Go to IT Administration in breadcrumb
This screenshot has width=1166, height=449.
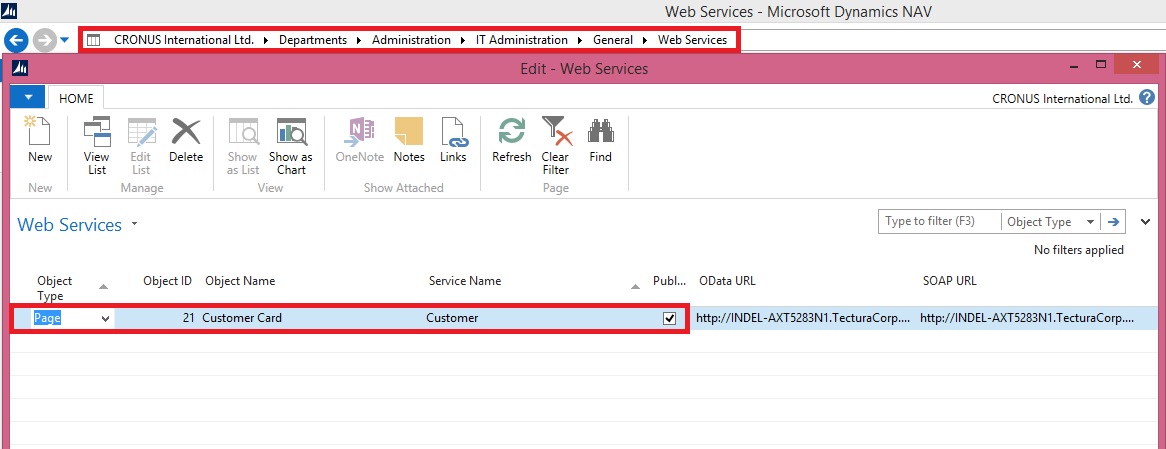522,40
